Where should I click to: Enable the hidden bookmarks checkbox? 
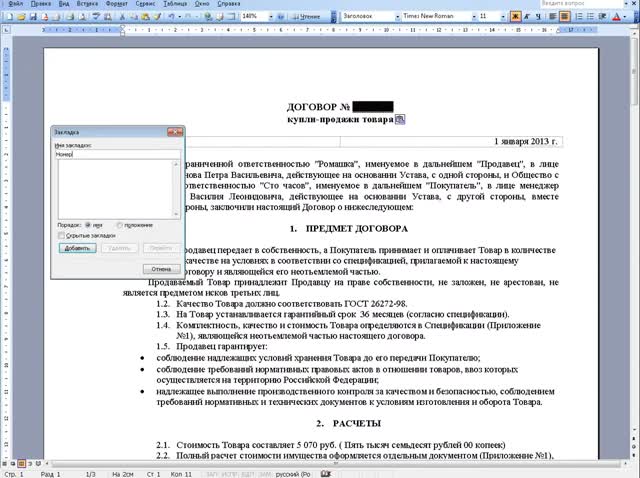[x=61, y=236]
